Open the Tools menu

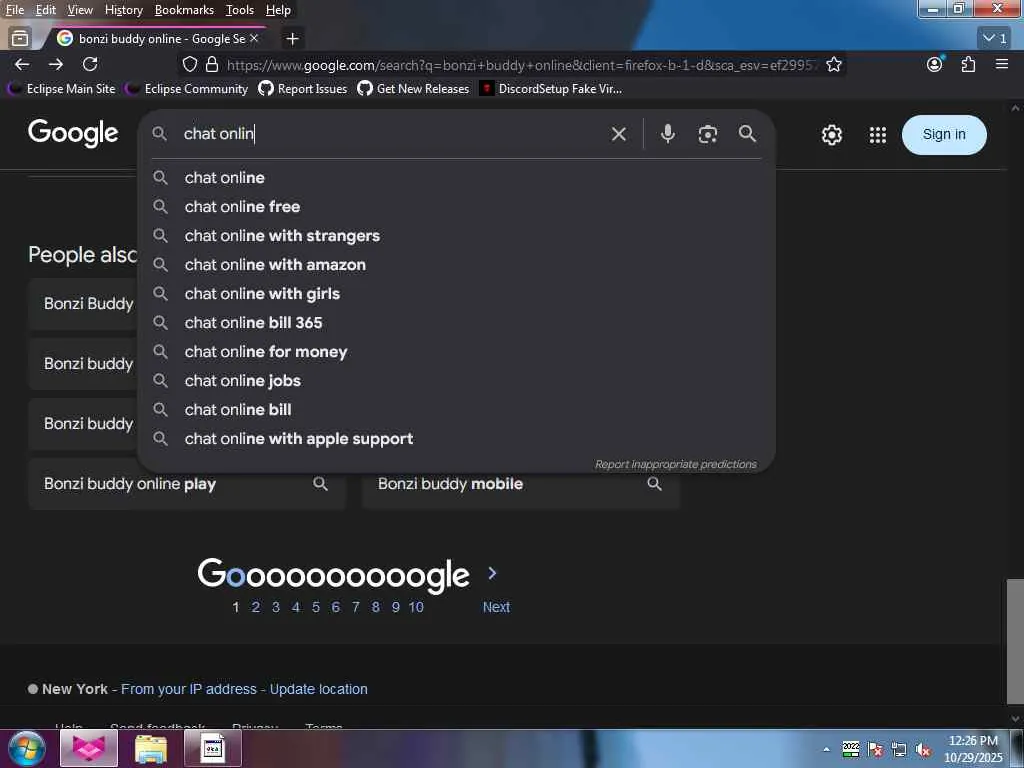tap(240, 10)
